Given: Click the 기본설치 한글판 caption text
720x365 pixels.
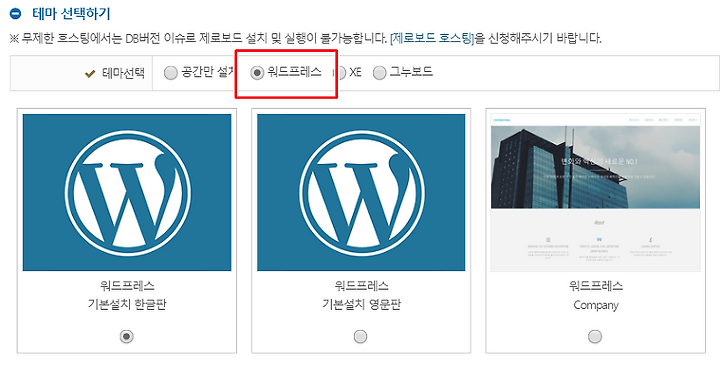Looking at the screenshot, I should pos(127,305).
